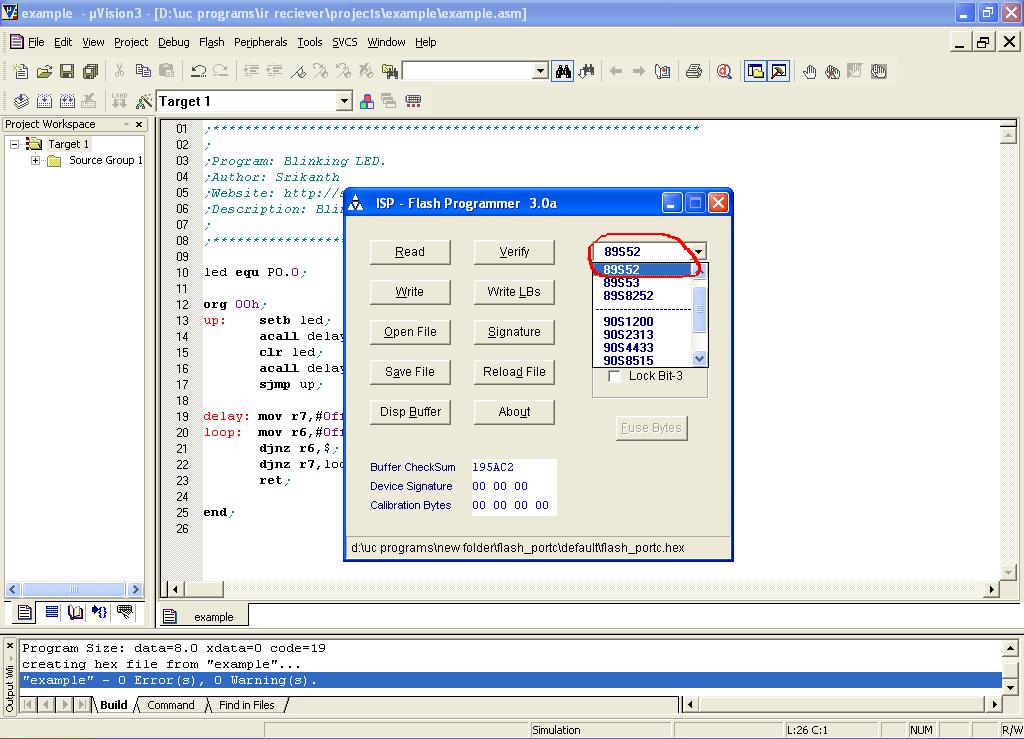Click the Disp Buffer button
1024x739 pixels.
pyautogui.click(x=410, y=412)
